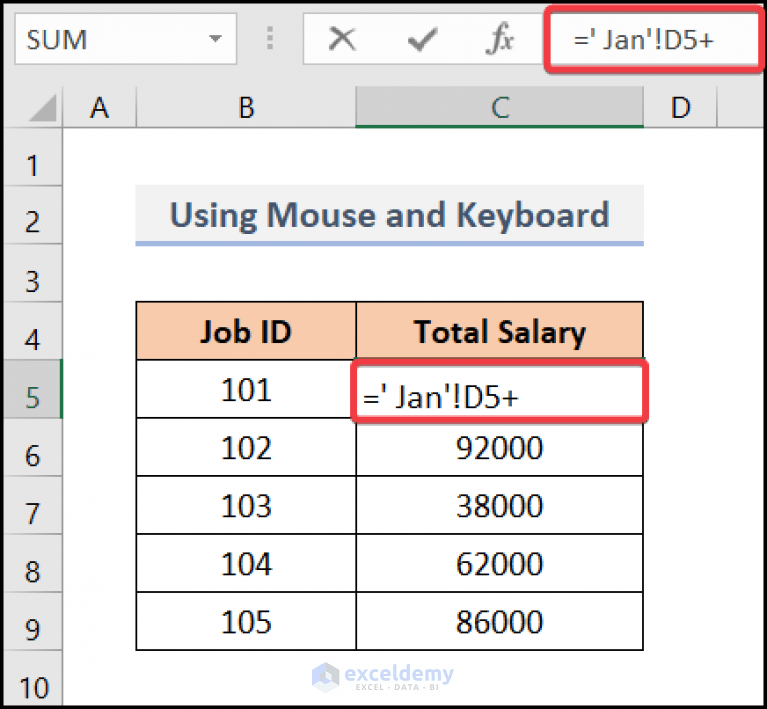This screenshot has height=709, width=767.
Task: Open the Insert Function fx dialog
Action: [x=500, y=39]
